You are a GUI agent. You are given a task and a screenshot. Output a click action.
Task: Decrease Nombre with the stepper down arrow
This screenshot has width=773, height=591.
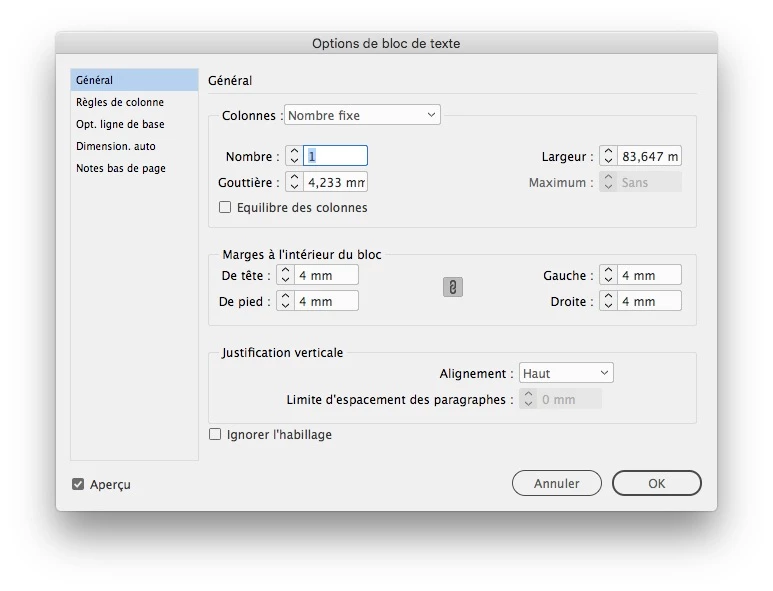[x=294, y=161]
